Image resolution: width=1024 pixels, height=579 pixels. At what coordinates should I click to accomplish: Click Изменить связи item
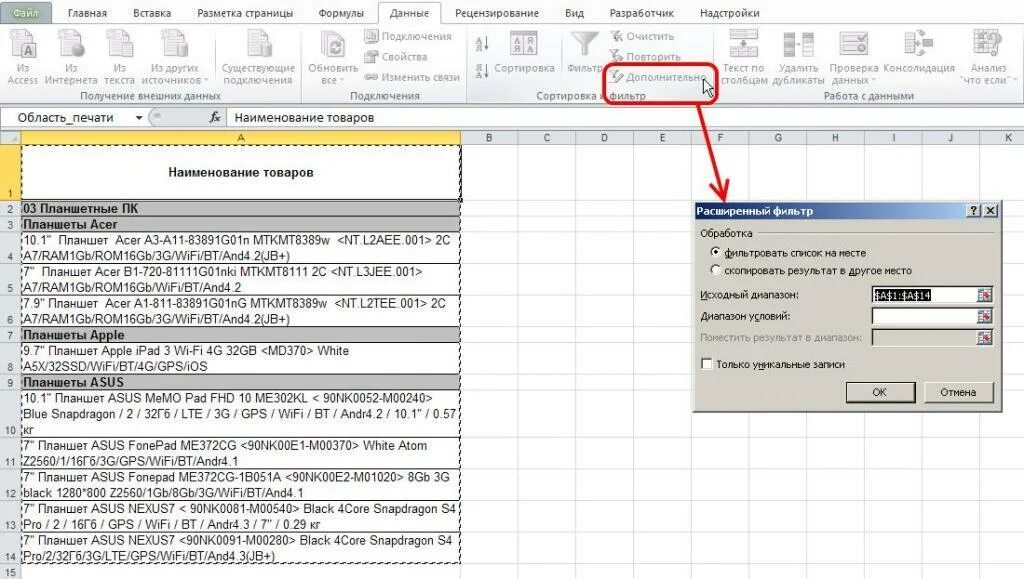tap(412, 77)
